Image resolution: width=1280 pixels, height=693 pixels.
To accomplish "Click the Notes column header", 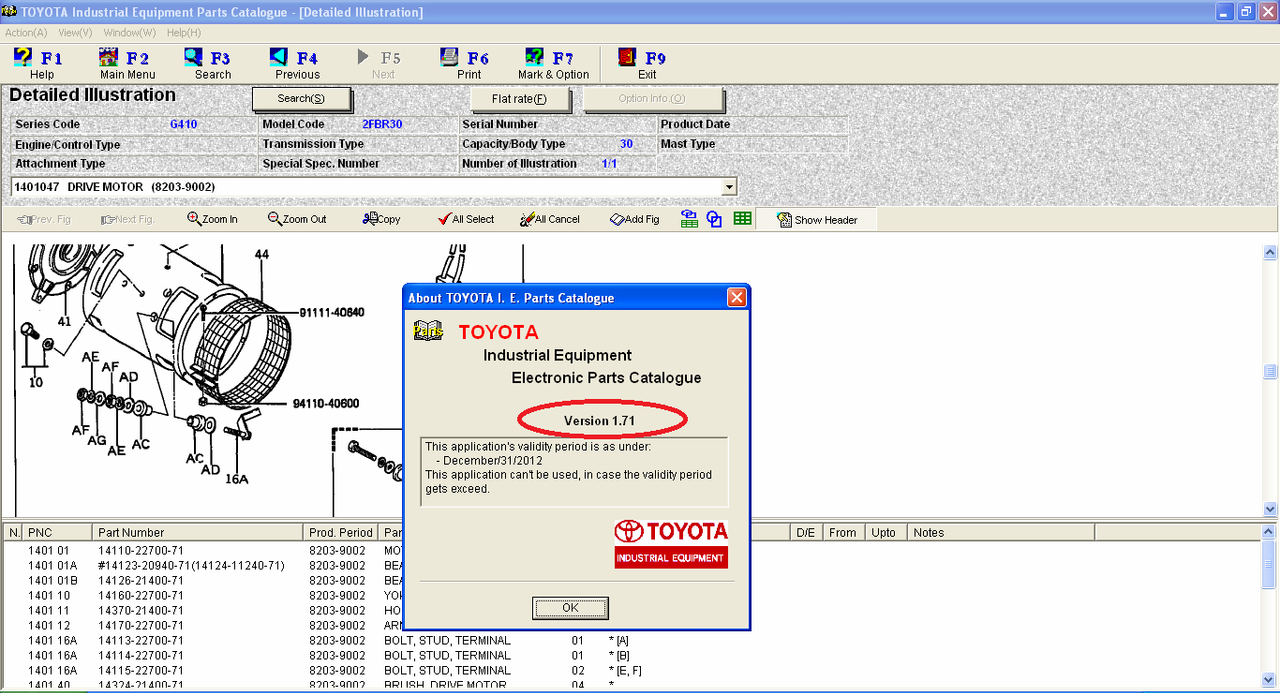I will pyautogui.click(x=1001, y=533).
